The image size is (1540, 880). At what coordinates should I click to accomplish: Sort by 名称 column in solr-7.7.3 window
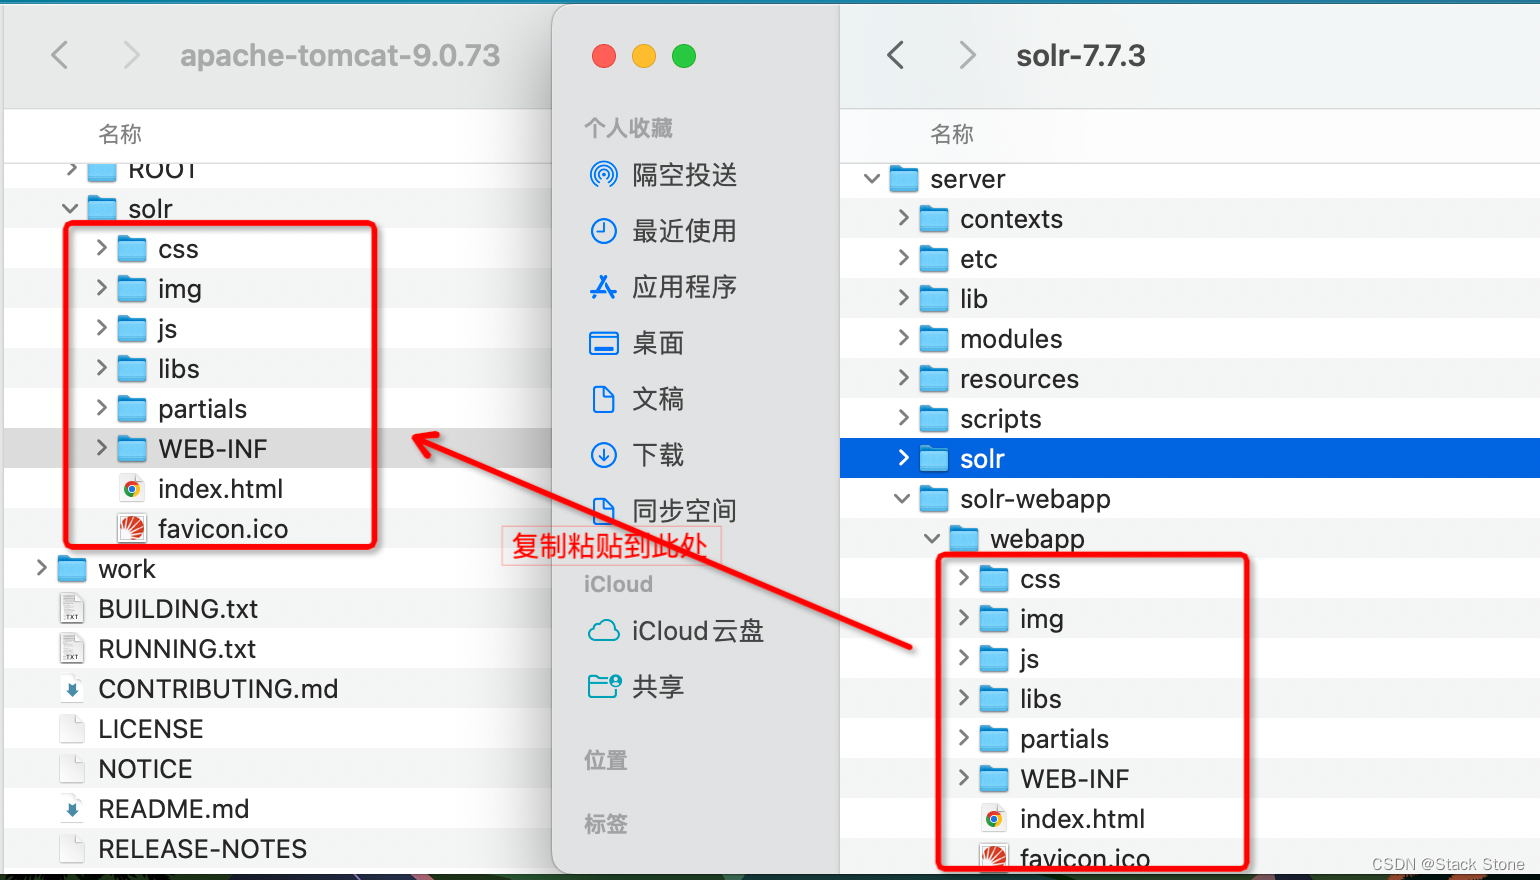pyautogui.click(x=952, y=134)
